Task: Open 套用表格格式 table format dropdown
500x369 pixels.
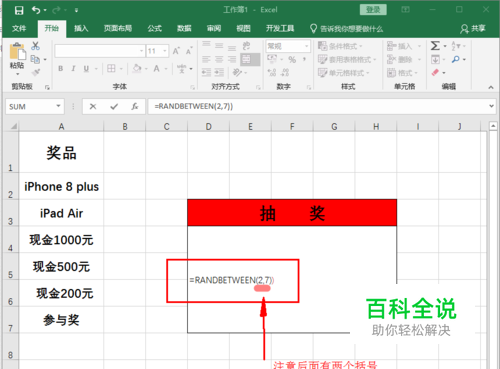Action: point(347,60)
